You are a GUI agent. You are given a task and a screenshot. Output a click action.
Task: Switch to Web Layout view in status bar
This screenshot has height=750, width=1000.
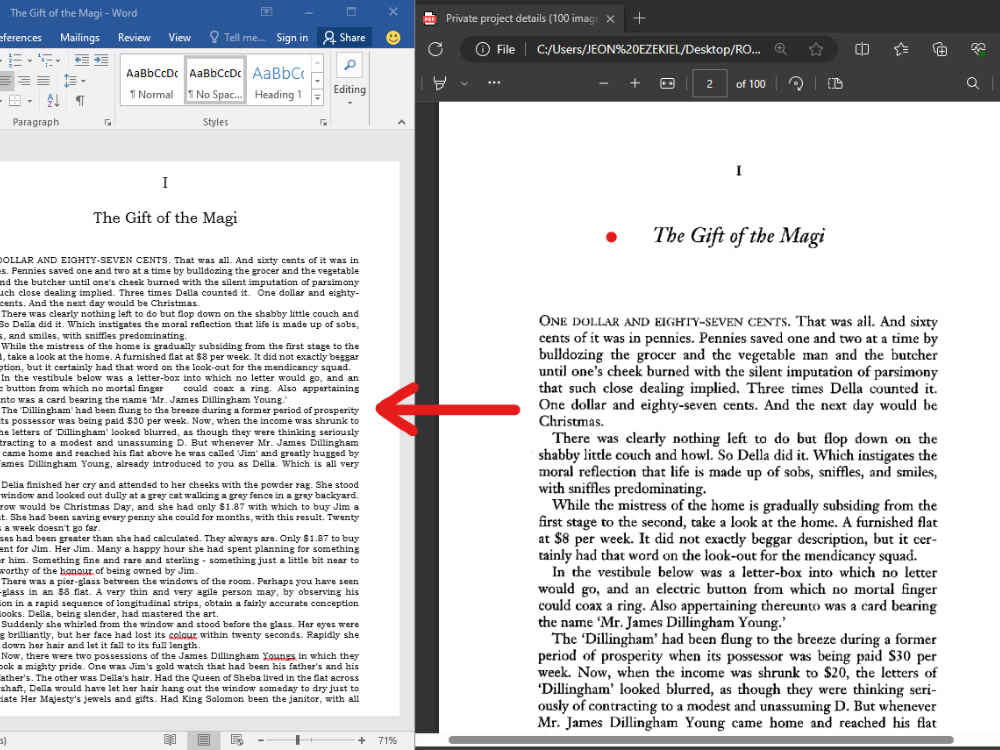237,740
